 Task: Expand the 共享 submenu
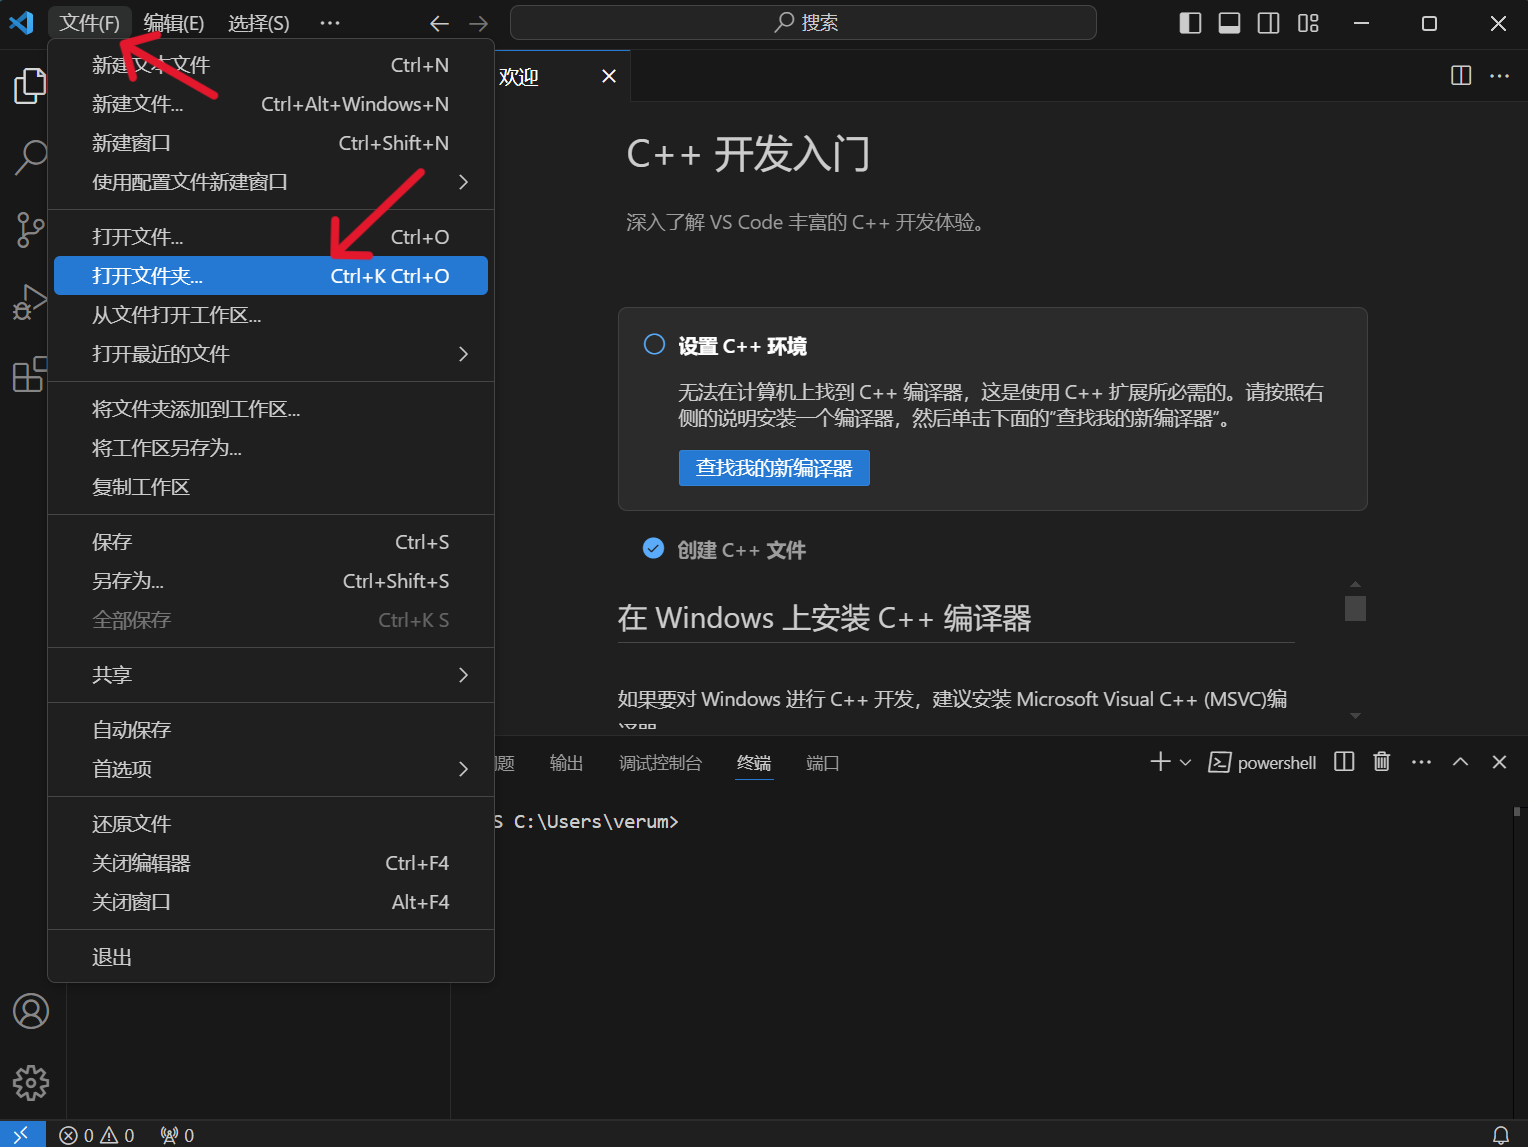click(271, 675)
